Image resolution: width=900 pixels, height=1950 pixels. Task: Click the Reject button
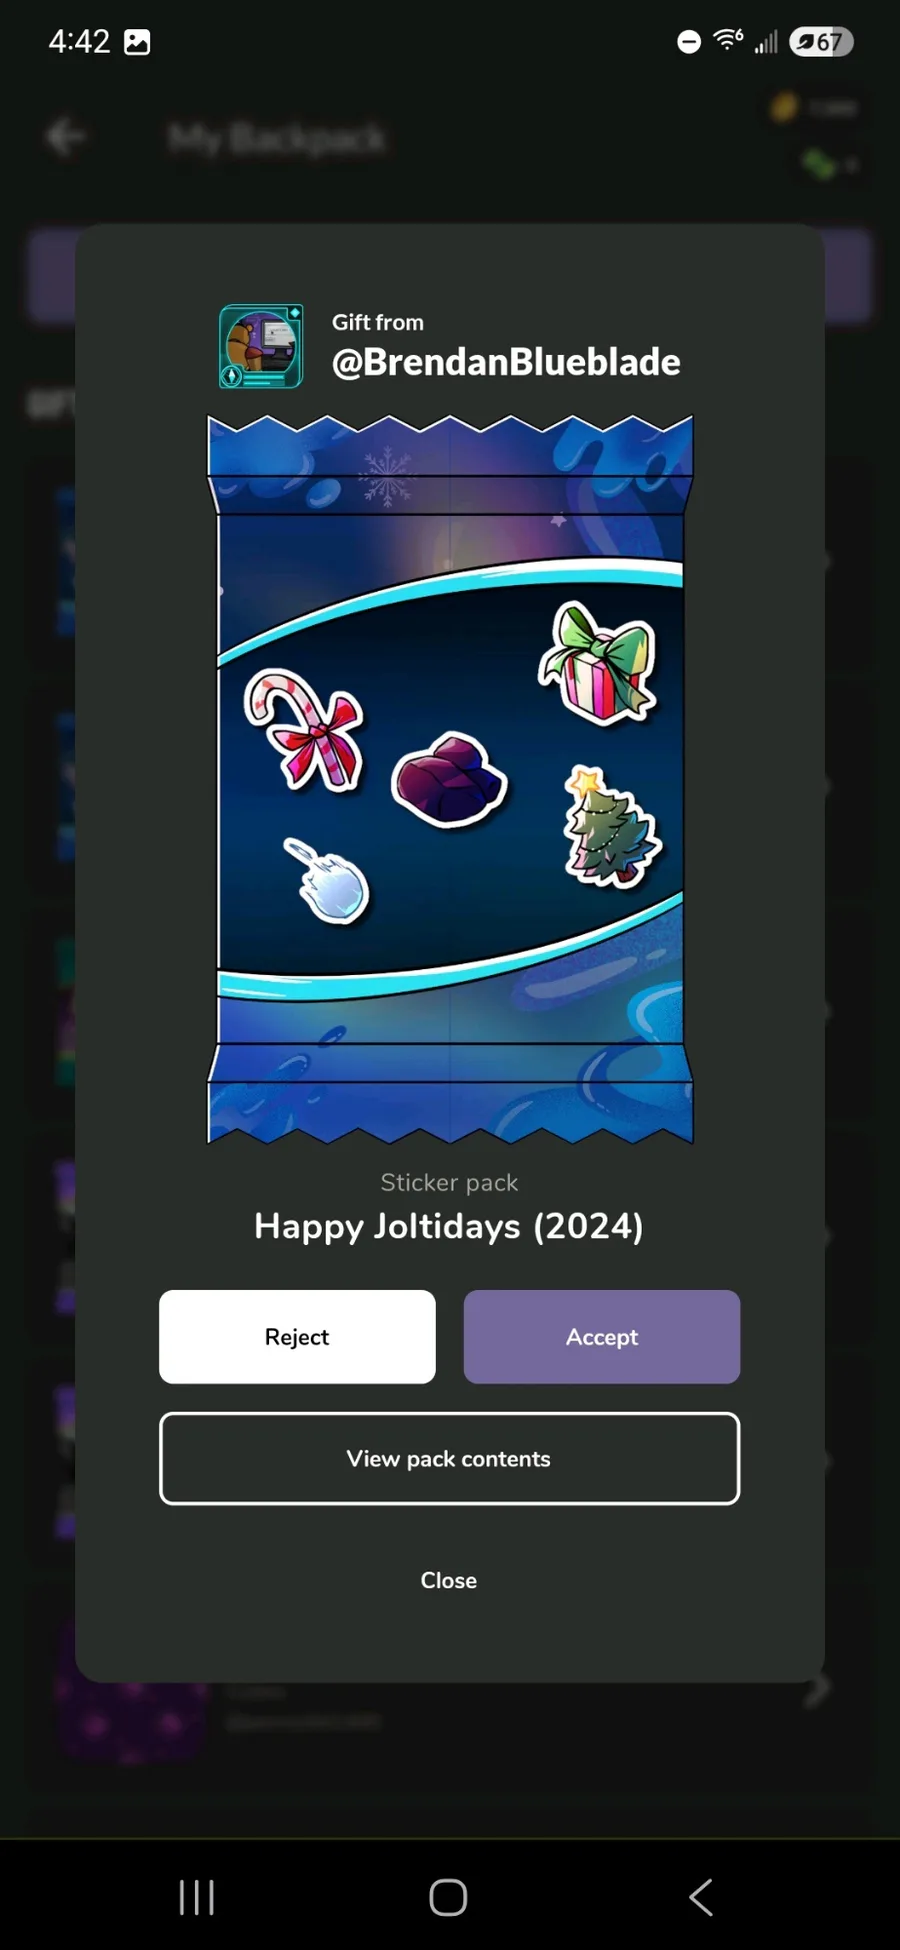(297, 1337)
